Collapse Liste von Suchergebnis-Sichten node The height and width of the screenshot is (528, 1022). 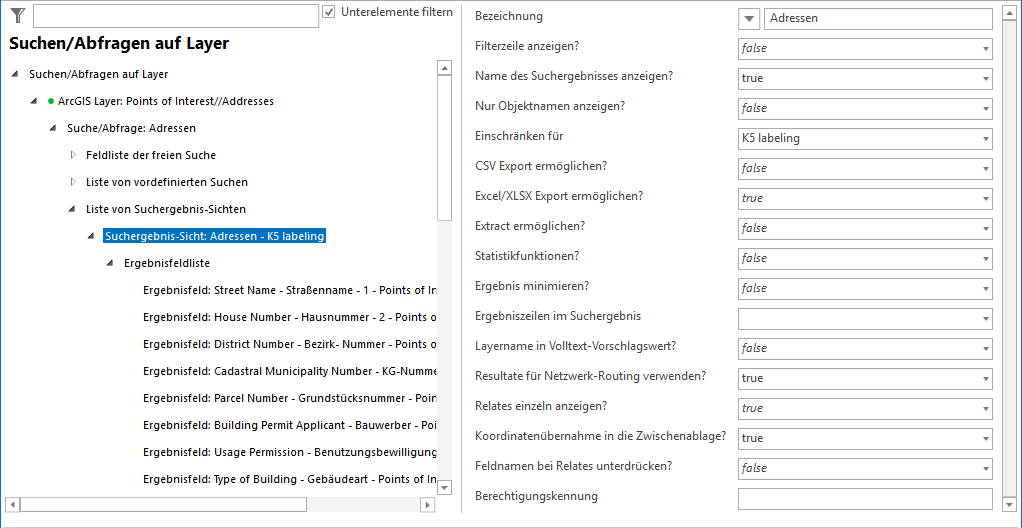pos(73,209)
